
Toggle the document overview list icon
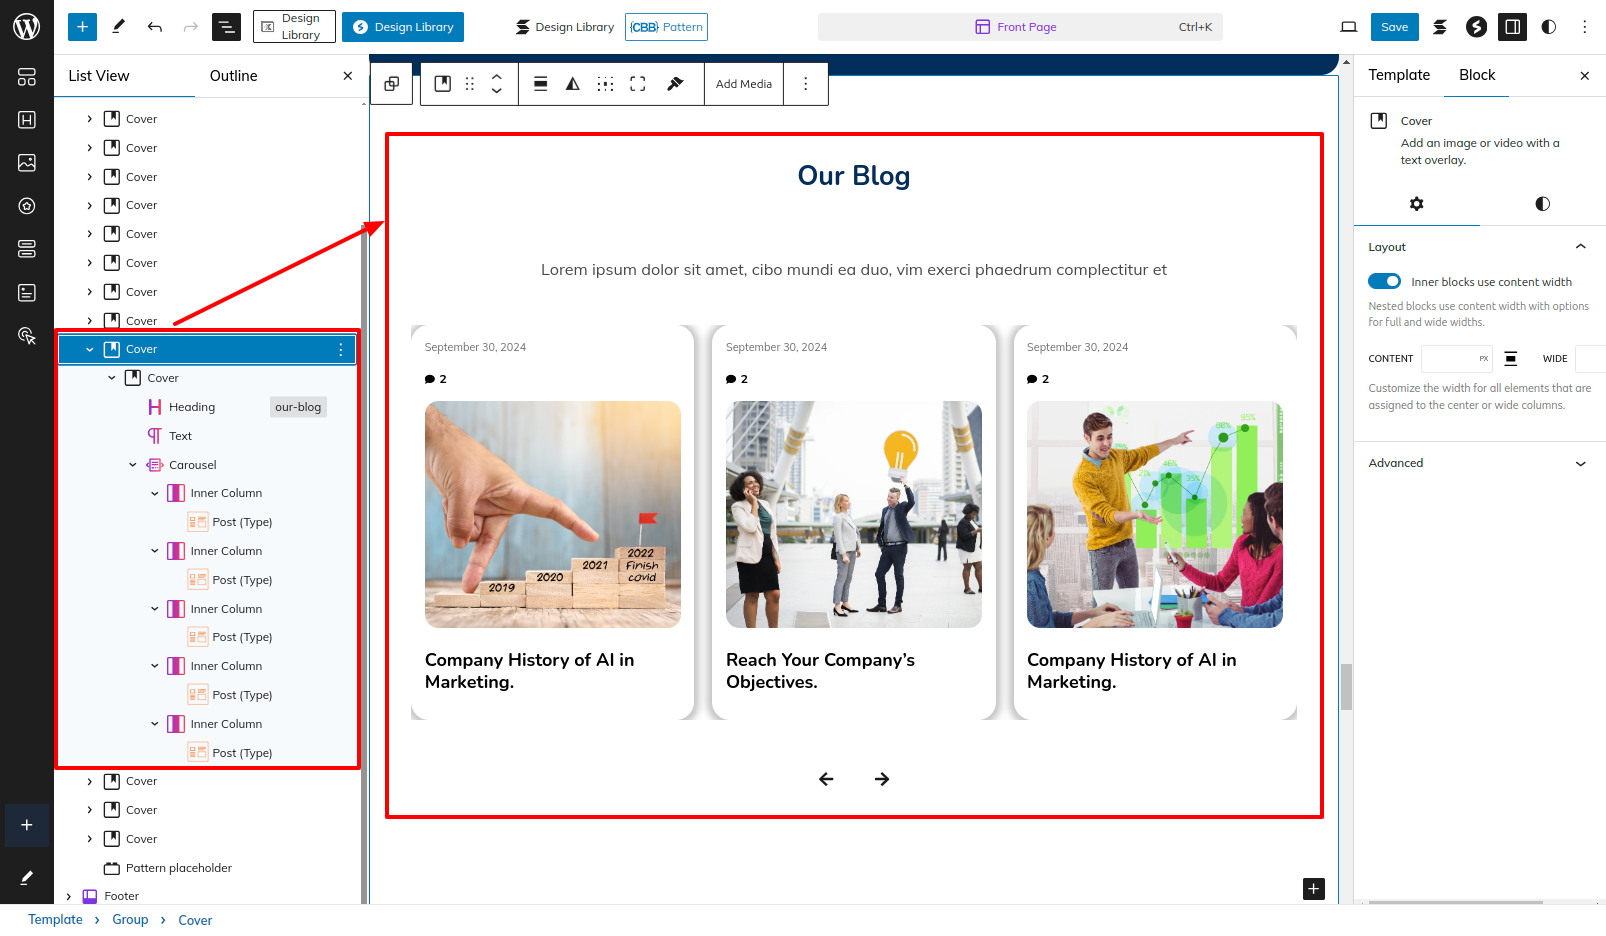pyautogui.click(x=226, y=27)
